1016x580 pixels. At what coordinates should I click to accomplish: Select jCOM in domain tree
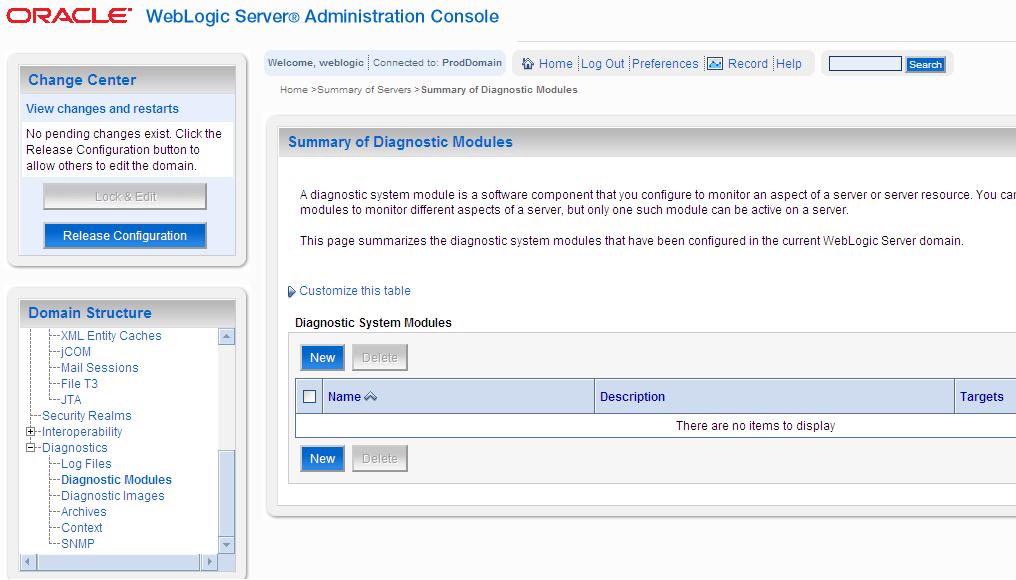(x=76, y=352)
